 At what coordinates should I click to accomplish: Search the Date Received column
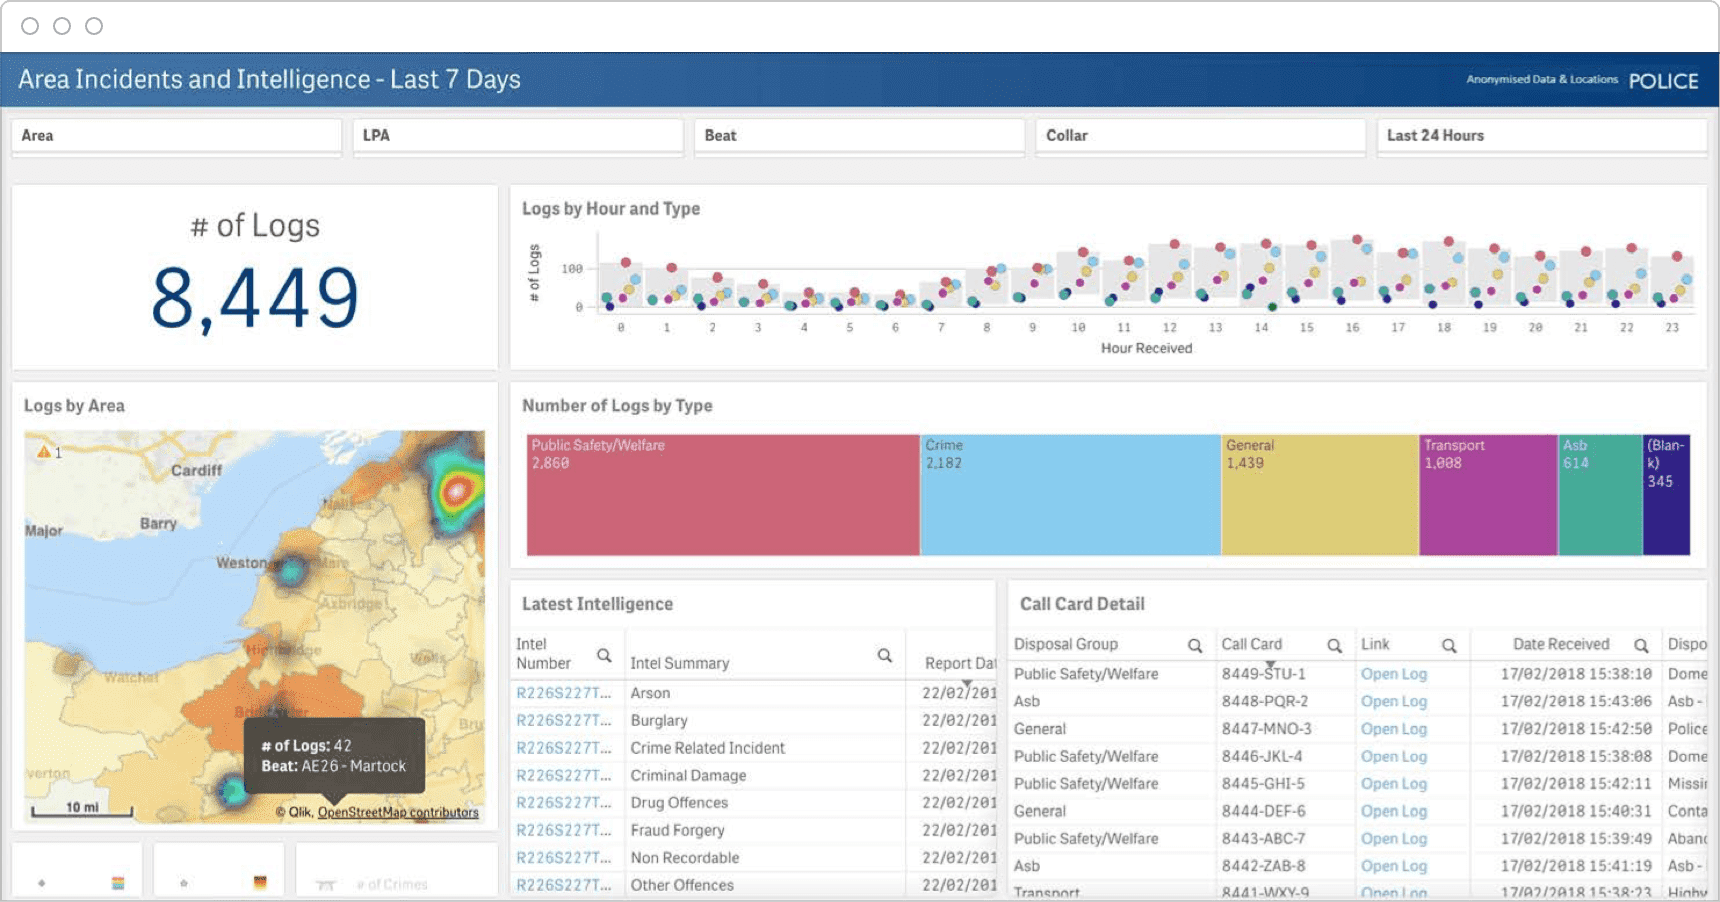tap(1641, 646)
